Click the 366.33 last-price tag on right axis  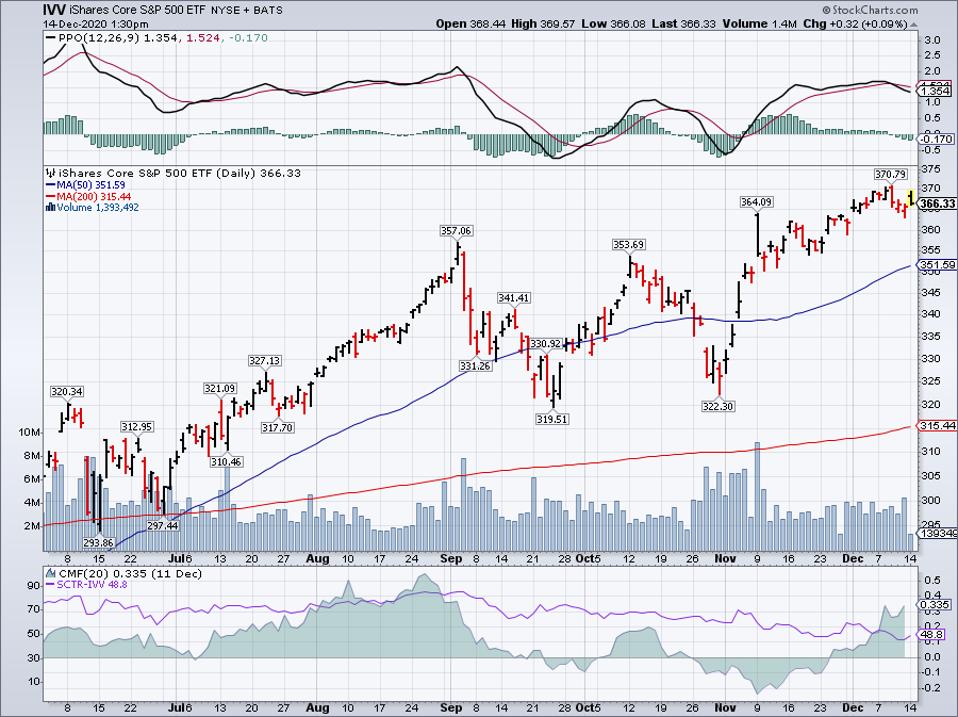pos(937,203)
